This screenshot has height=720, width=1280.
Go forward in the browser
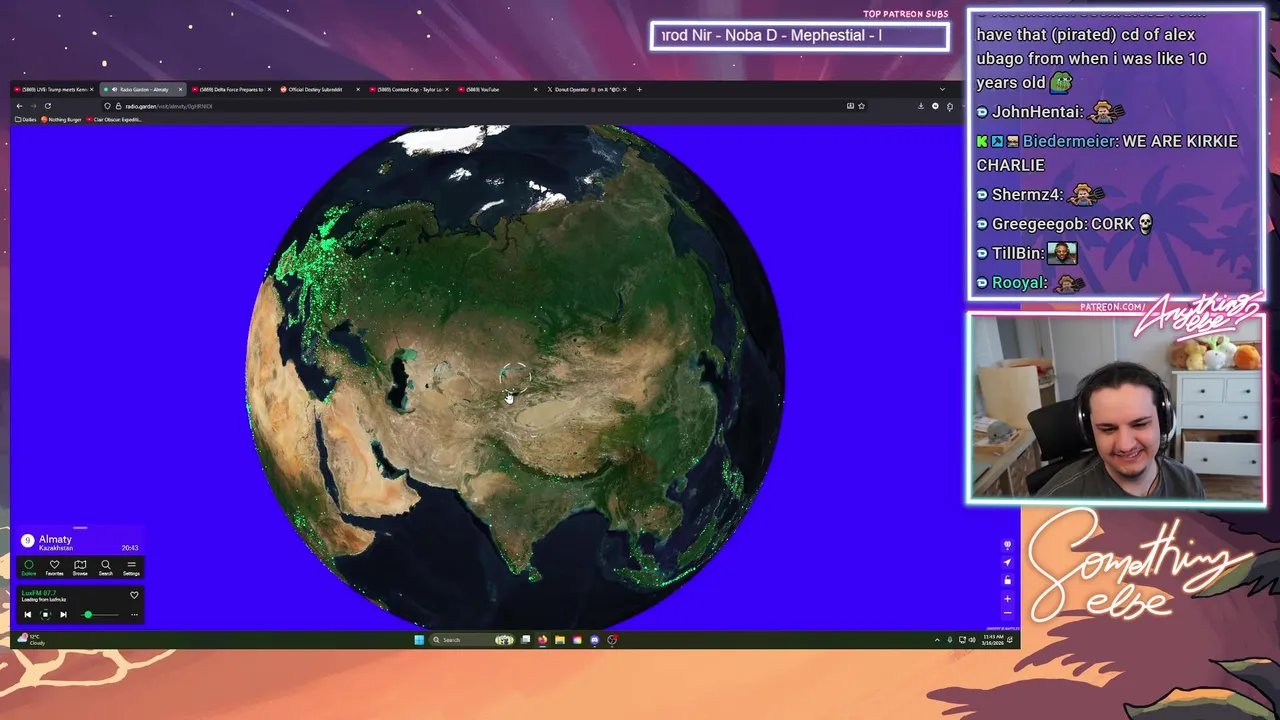click(x=33, y=106)
